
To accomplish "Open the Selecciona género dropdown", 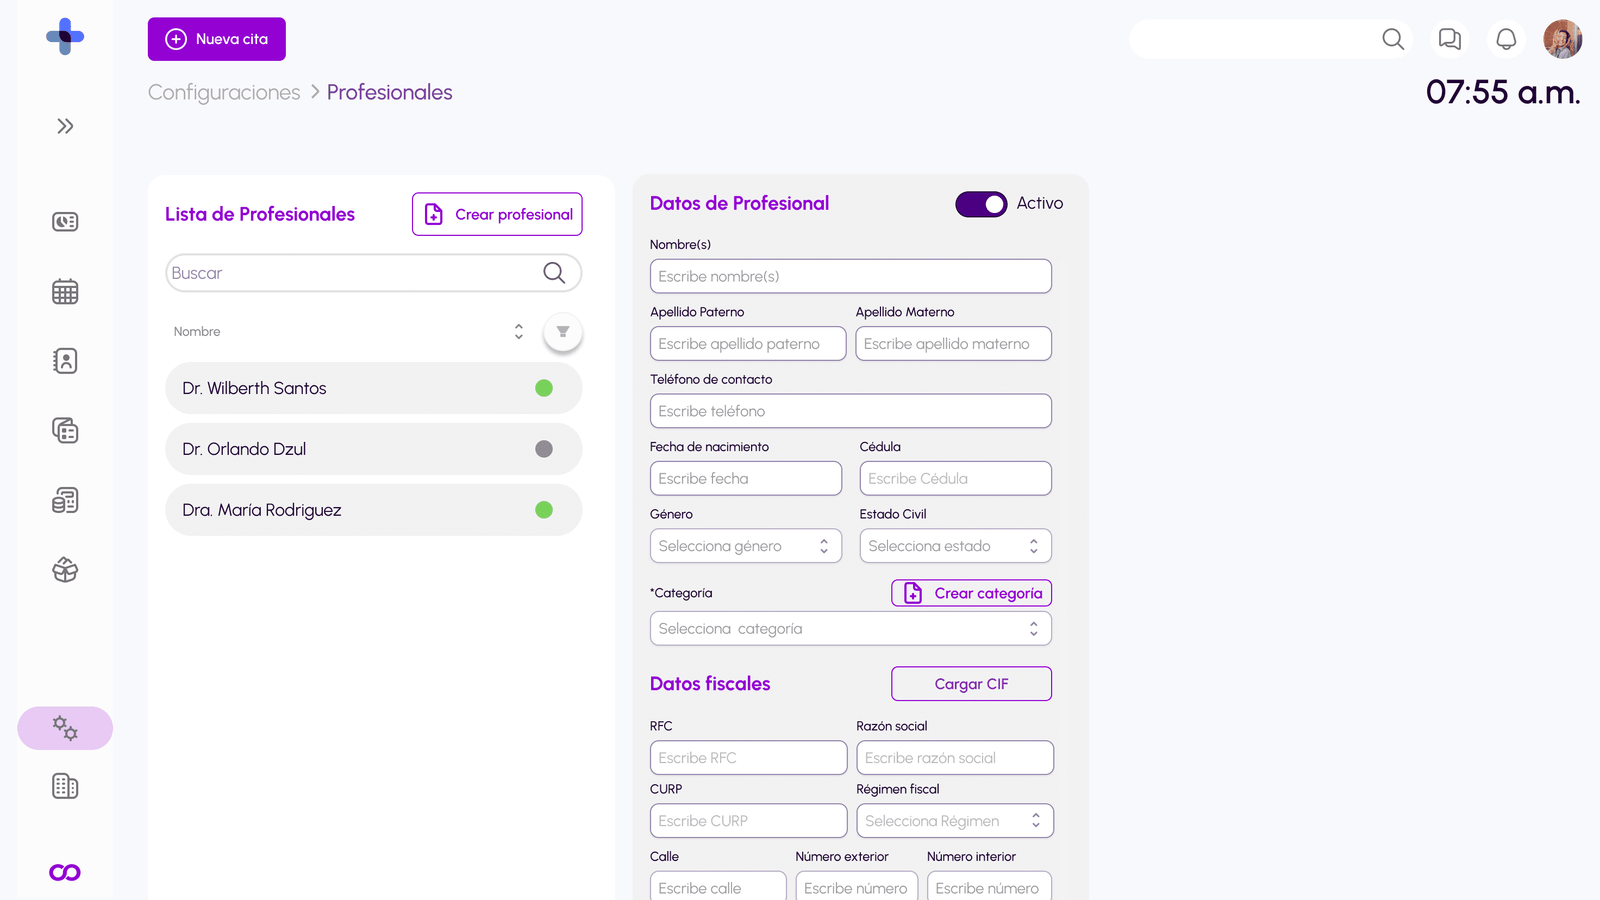I will pyautogui.click(x=745, y=545).
